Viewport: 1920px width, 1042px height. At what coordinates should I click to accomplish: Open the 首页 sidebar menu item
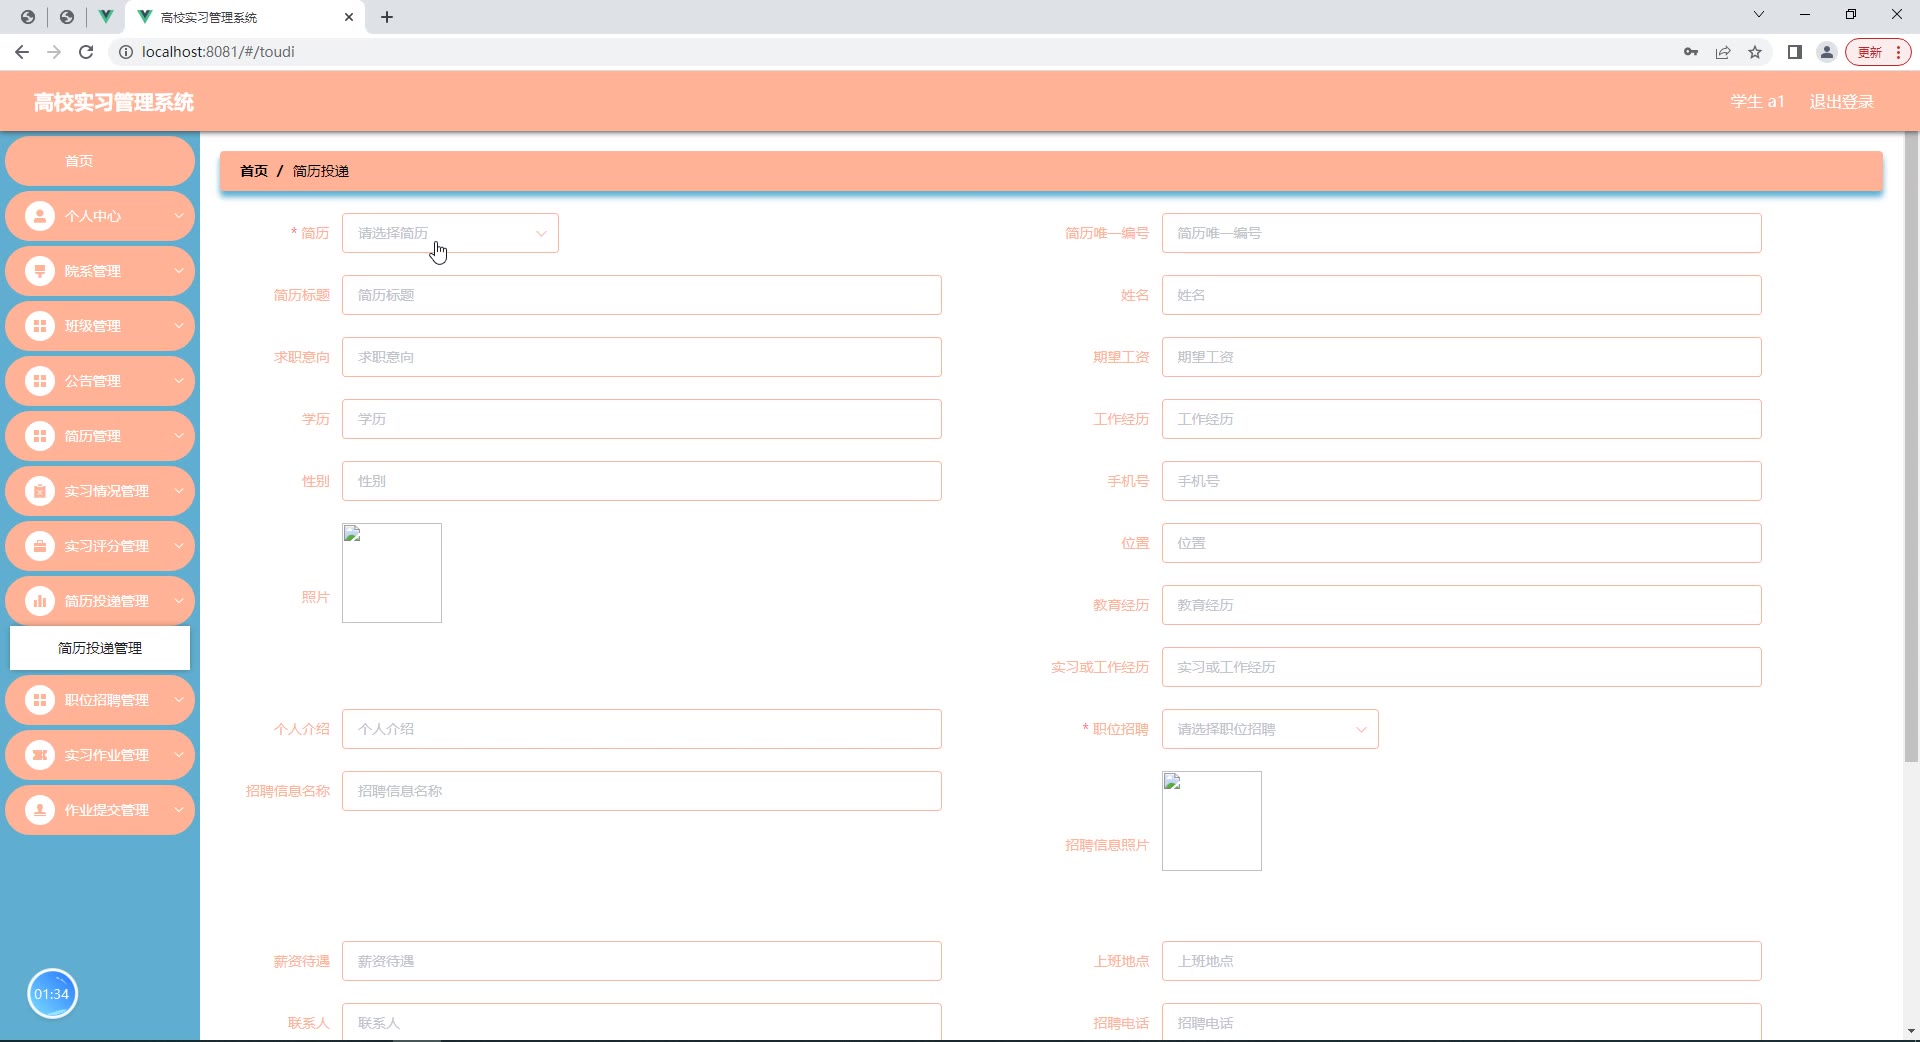[100, 161]
